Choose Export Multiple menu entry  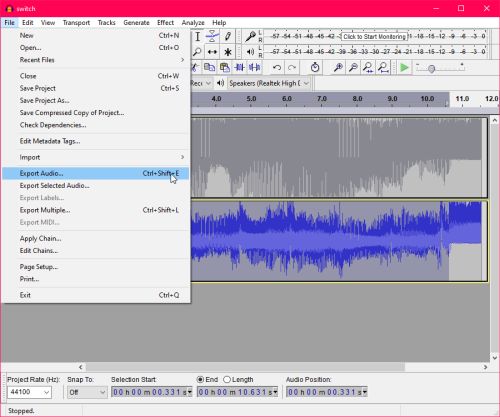[96, 210]
